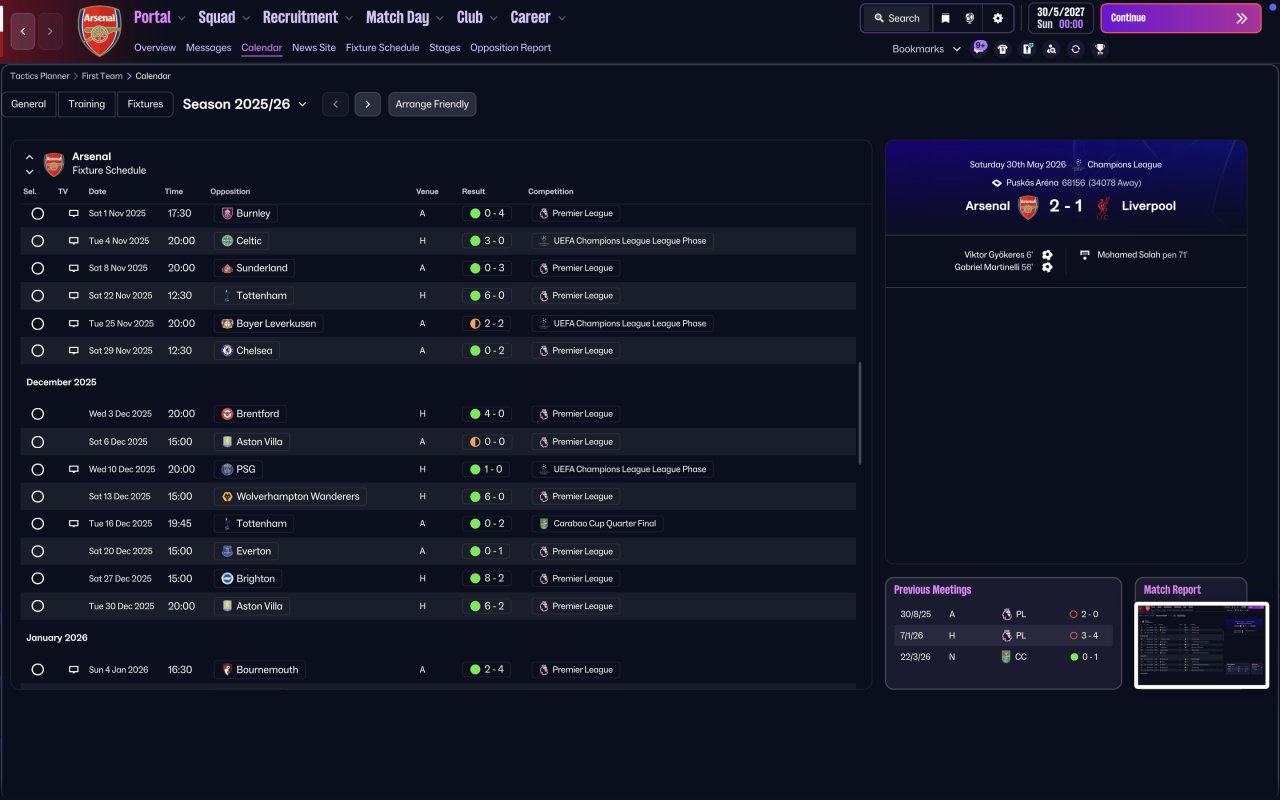The width and height of the screenshot is (1280, 800).
Task: Select the Brentford fixture radio button
Action: (x=38, y=414)
